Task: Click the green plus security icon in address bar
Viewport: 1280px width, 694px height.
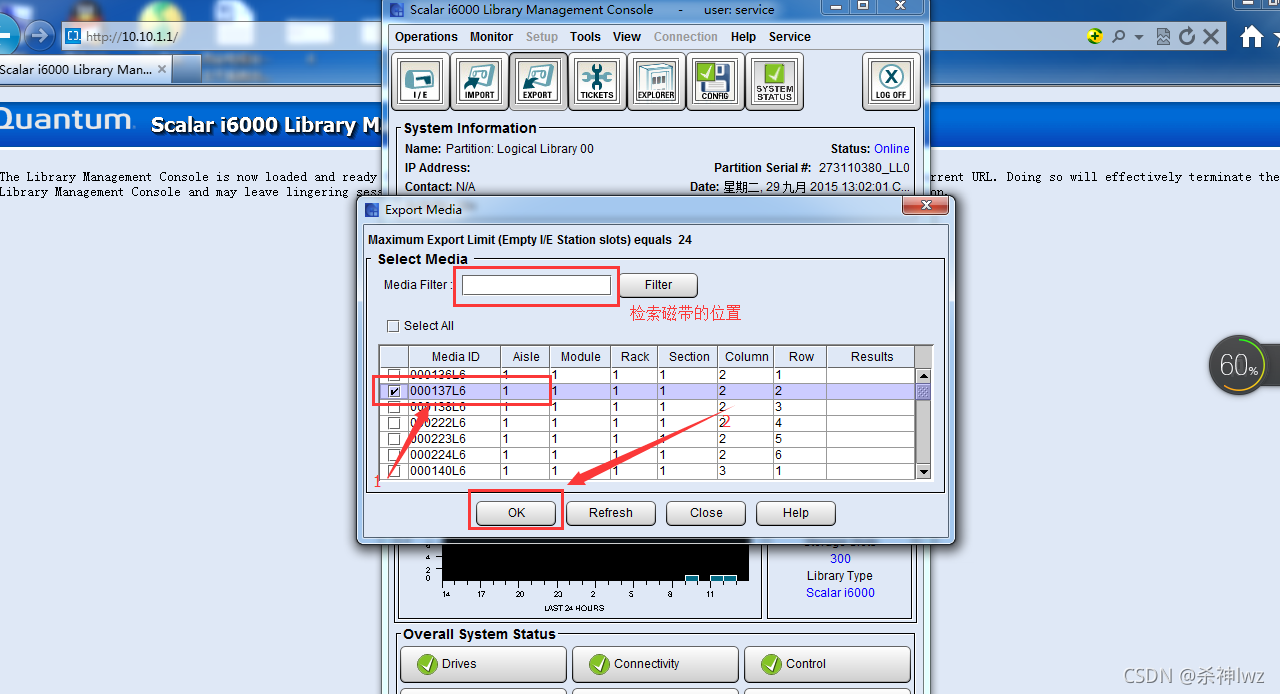Action: click(x=1095, y=37)
